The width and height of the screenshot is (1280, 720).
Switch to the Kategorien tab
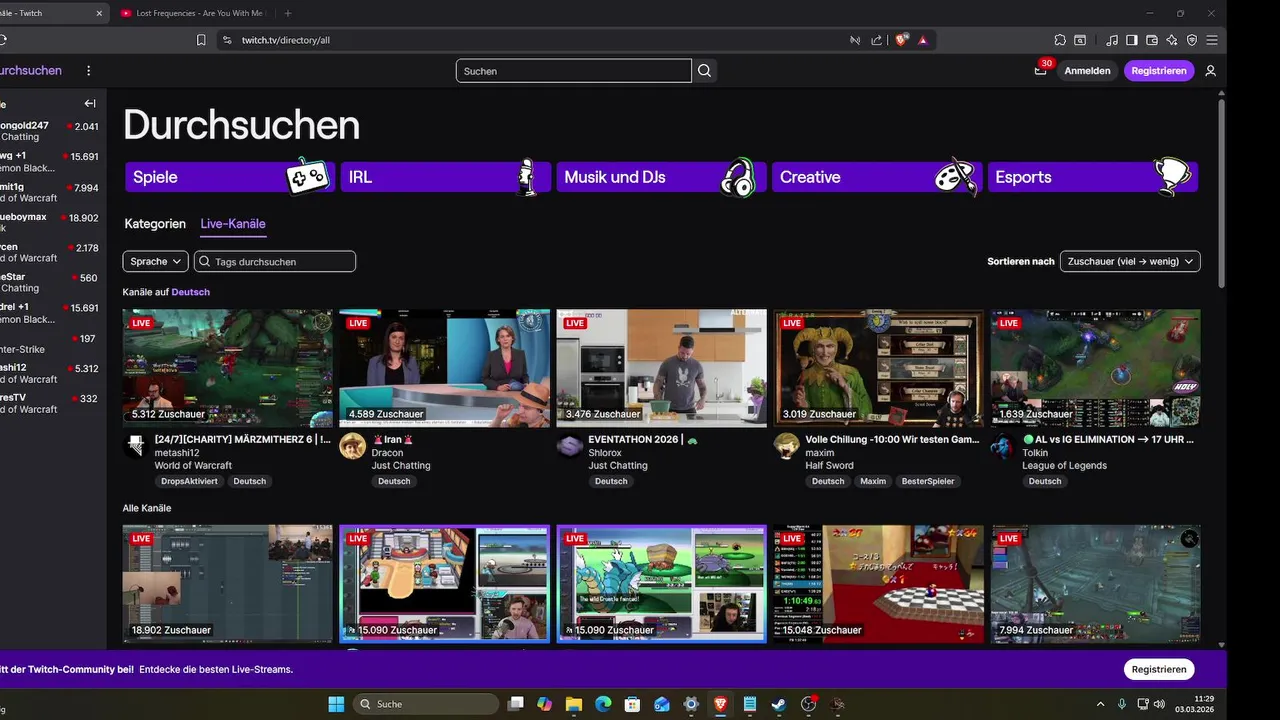[155, 224]
